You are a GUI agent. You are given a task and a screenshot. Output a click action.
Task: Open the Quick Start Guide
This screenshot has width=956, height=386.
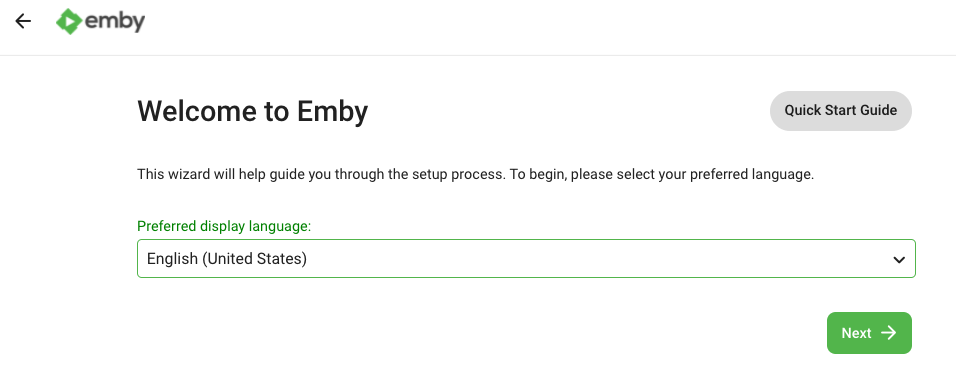pyautogui.click(x=841, y=110)
